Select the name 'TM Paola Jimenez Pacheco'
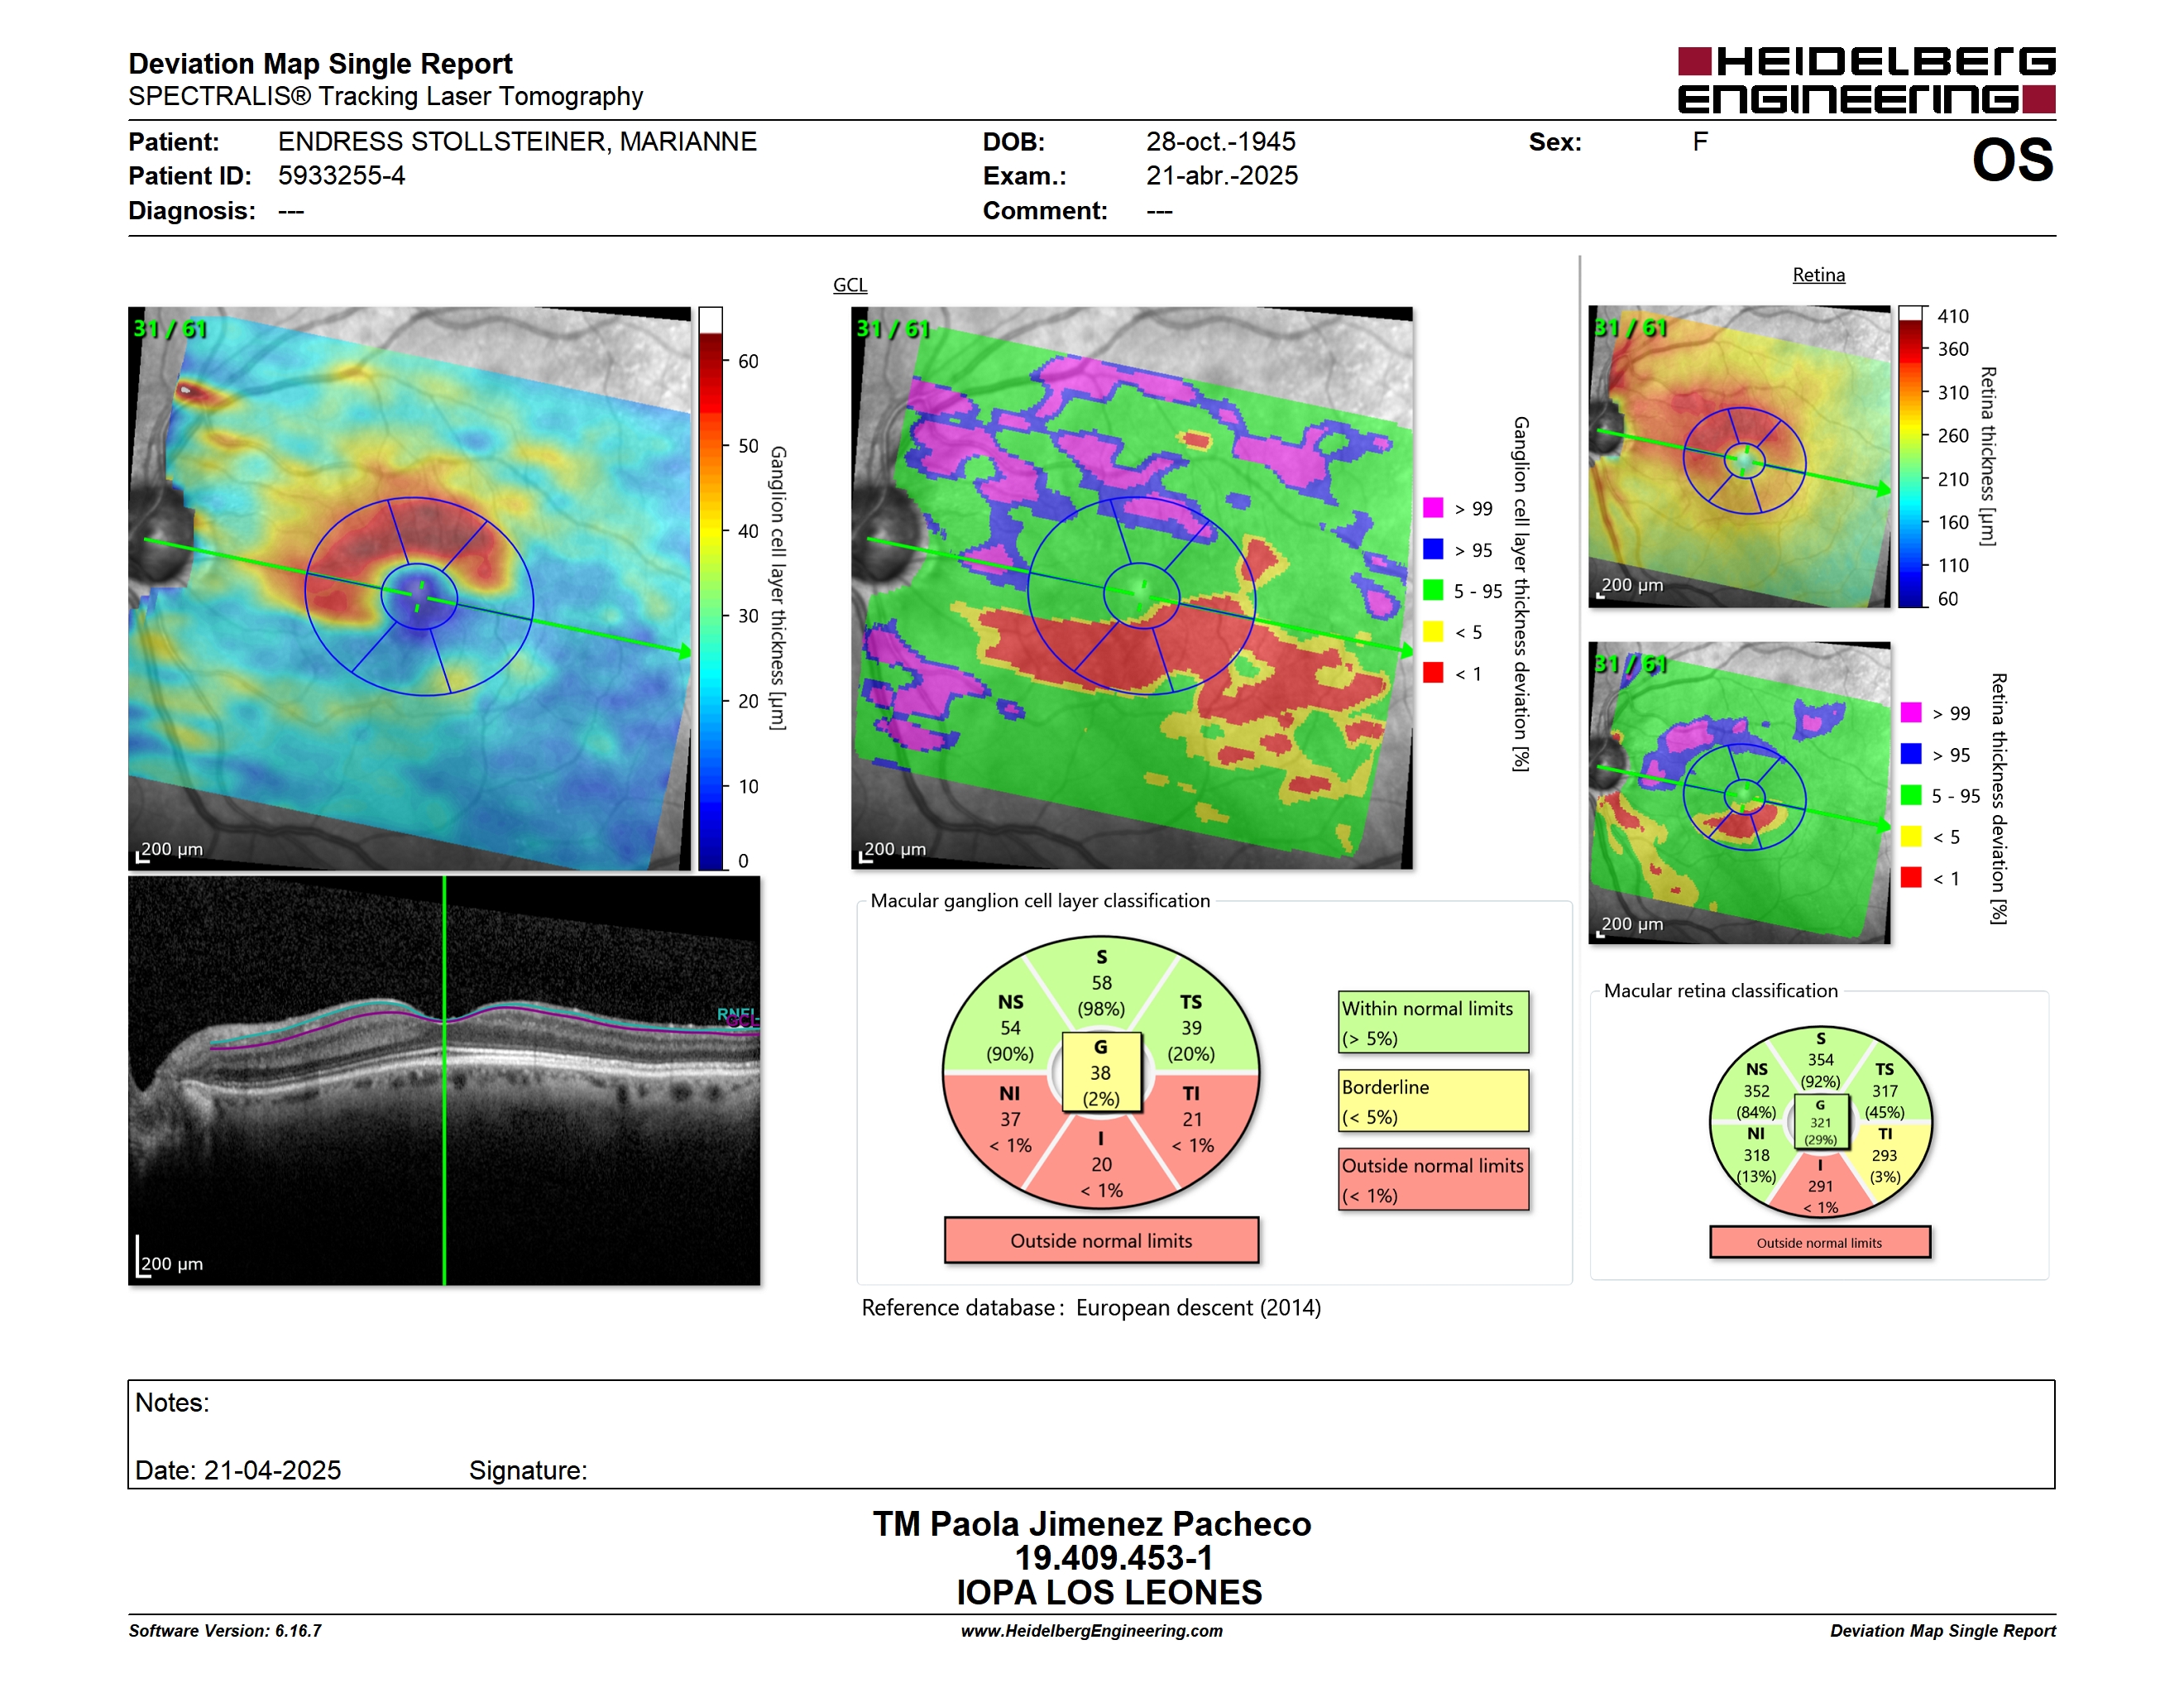Viewport: 2184px width, 1688px height. (x=1092, y=1524)
